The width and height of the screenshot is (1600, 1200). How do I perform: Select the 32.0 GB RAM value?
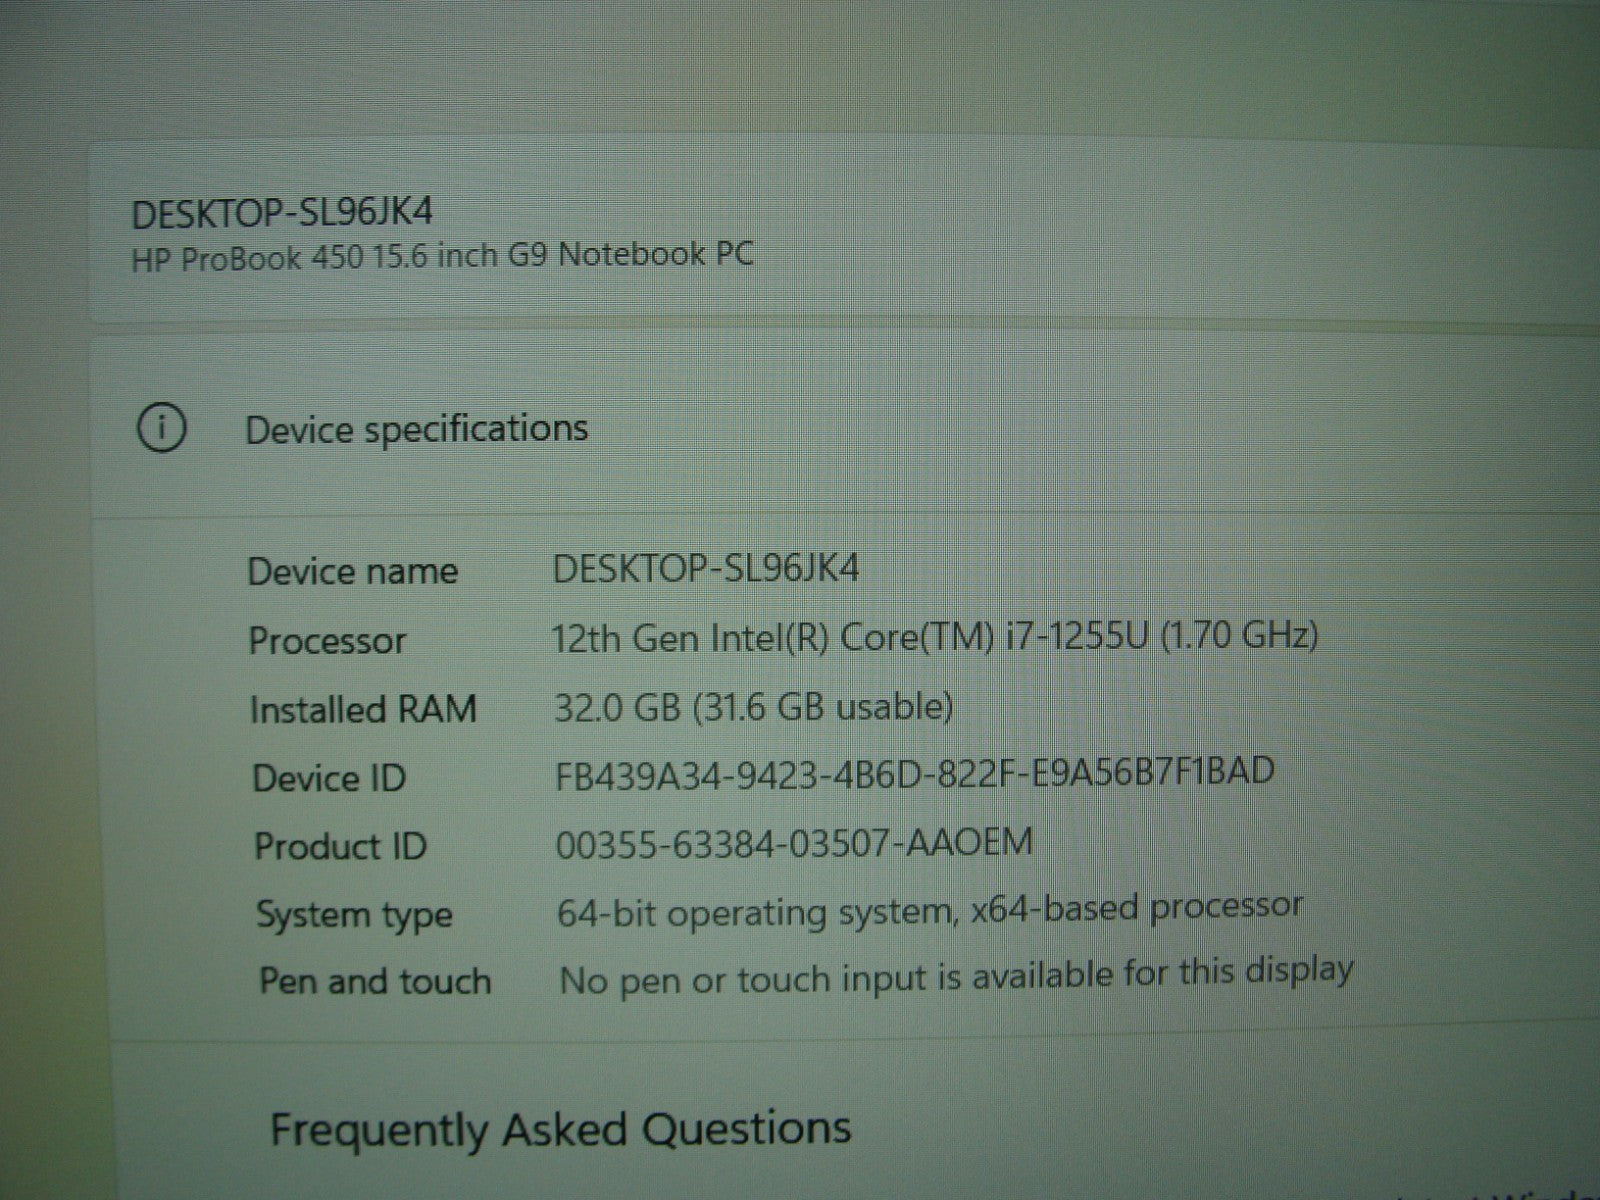pyautogui.click(x=753, y=706)
